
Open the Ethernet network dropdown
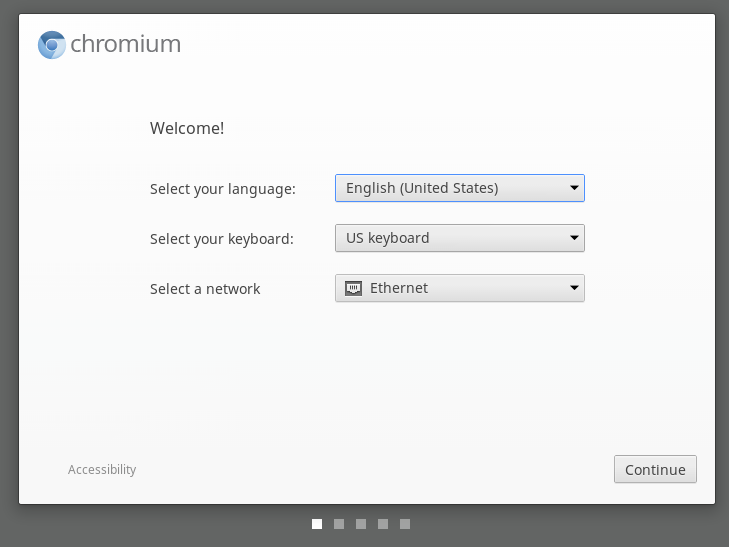tap(460, 288)
